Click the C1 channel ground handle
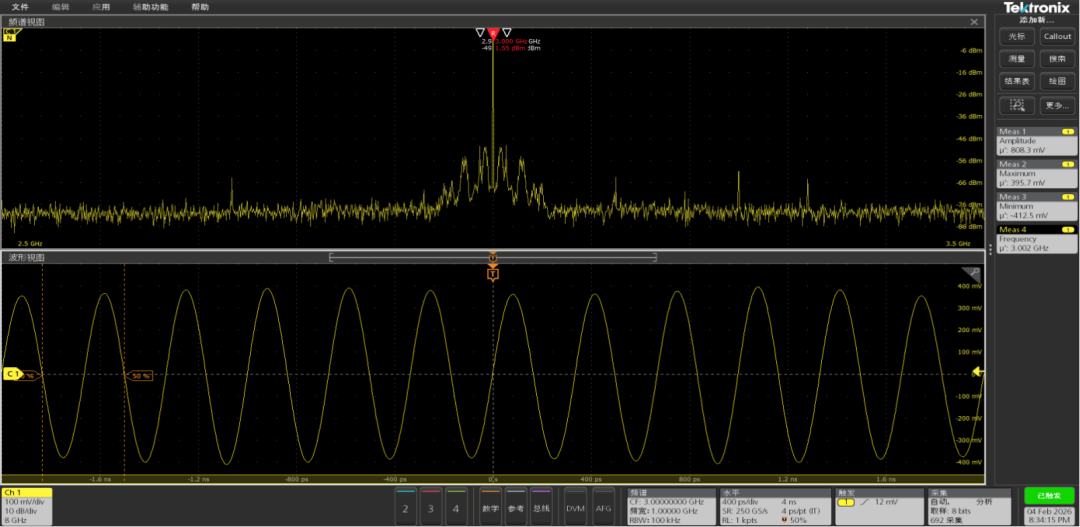The image size is (1080, 527). (x=11, y=373)
